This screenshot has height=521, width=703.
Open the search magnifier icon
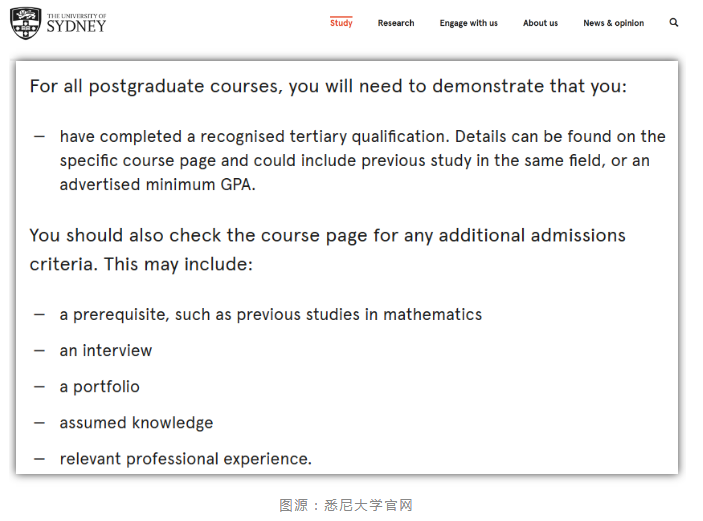point(673,22)
